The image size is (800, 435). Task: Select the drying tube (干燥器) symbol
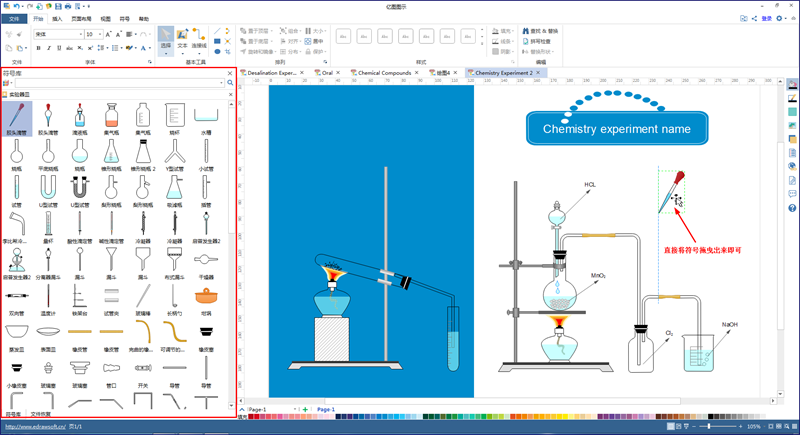206,260
